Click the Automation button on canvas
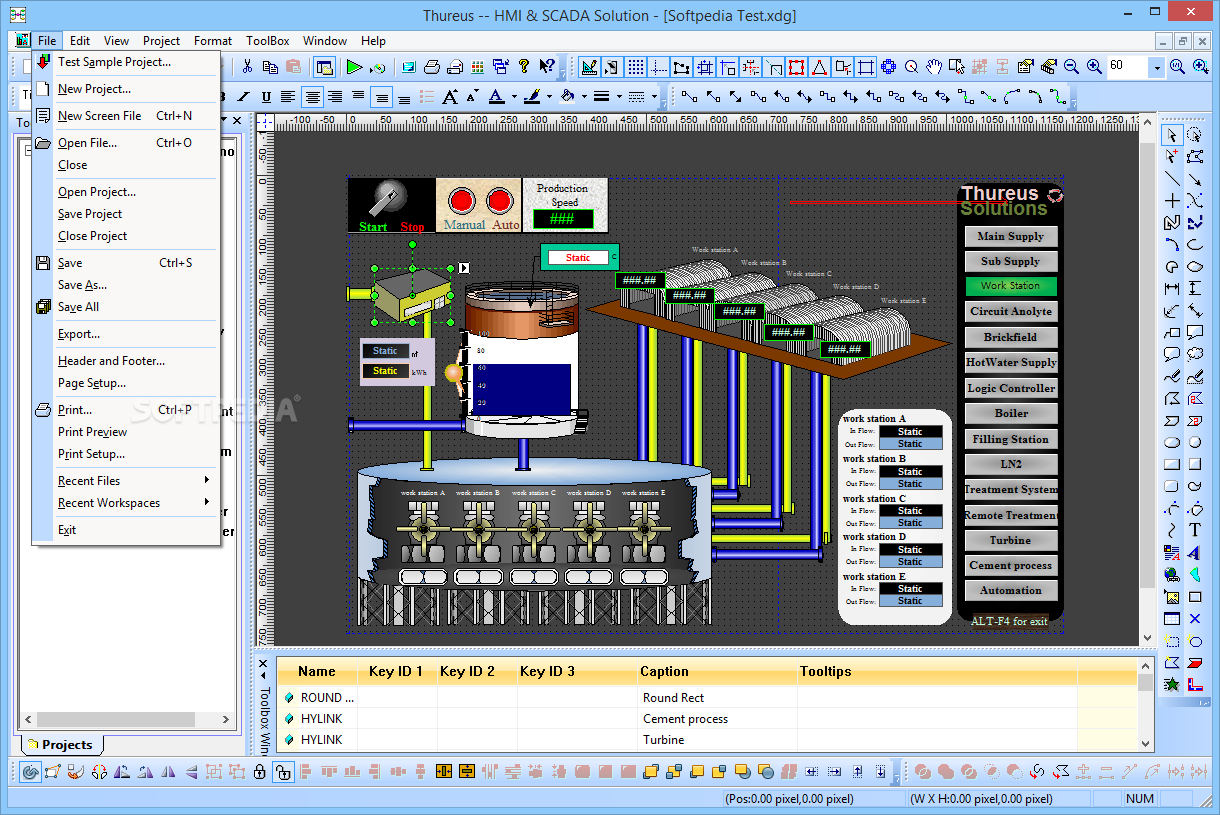 1010,591
